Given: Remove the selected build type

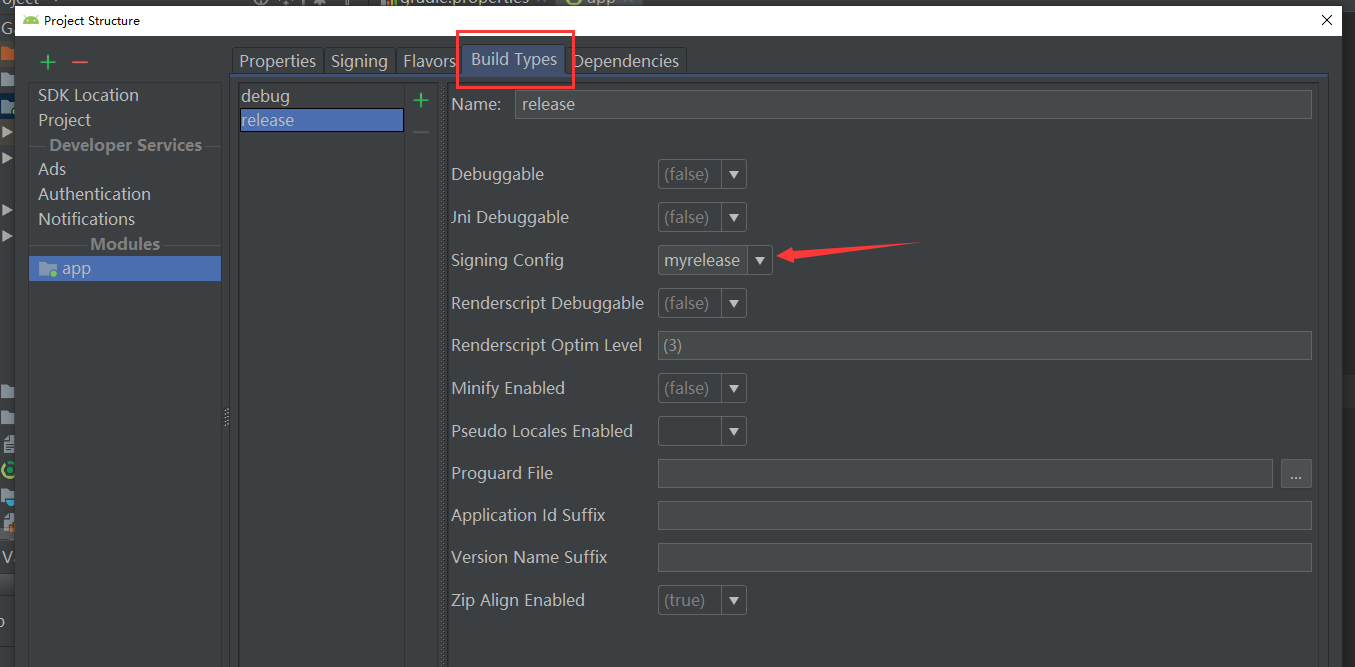Looking at the screenshot, I should point(421,132).
